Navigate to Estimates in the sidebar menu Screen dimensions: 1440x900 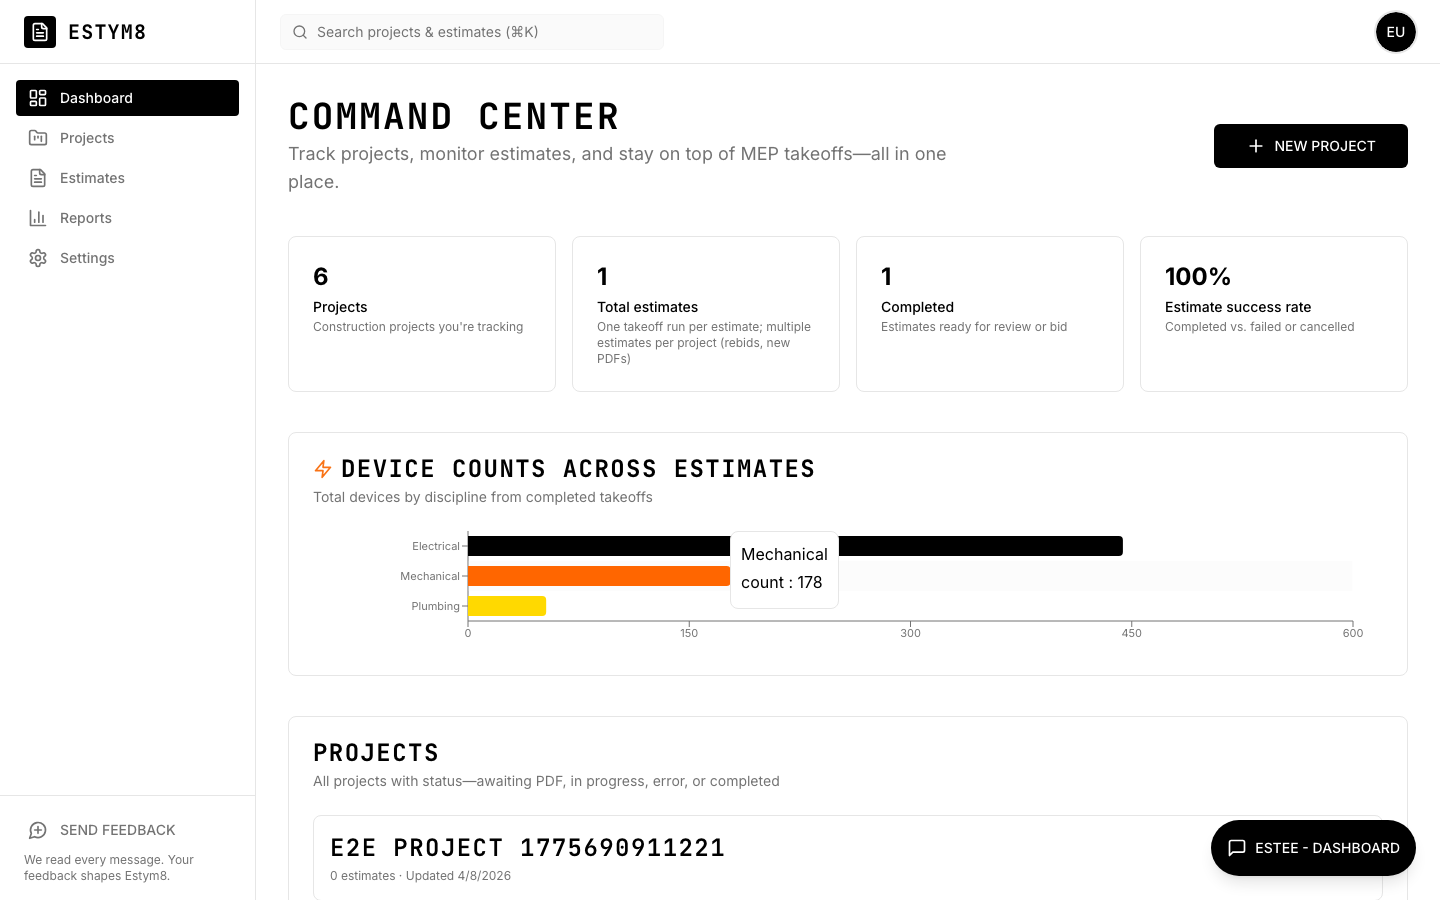point(92,178)
